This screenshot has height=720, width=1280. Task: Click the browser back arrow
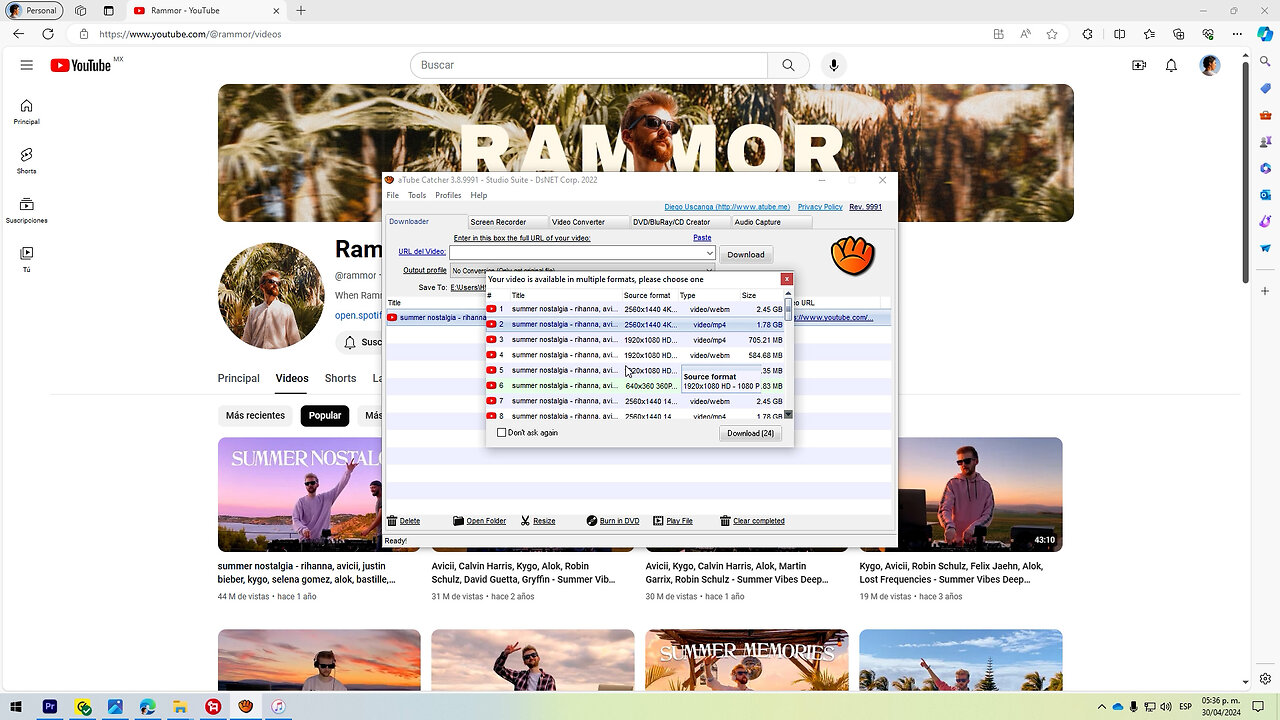pos(18,33)
